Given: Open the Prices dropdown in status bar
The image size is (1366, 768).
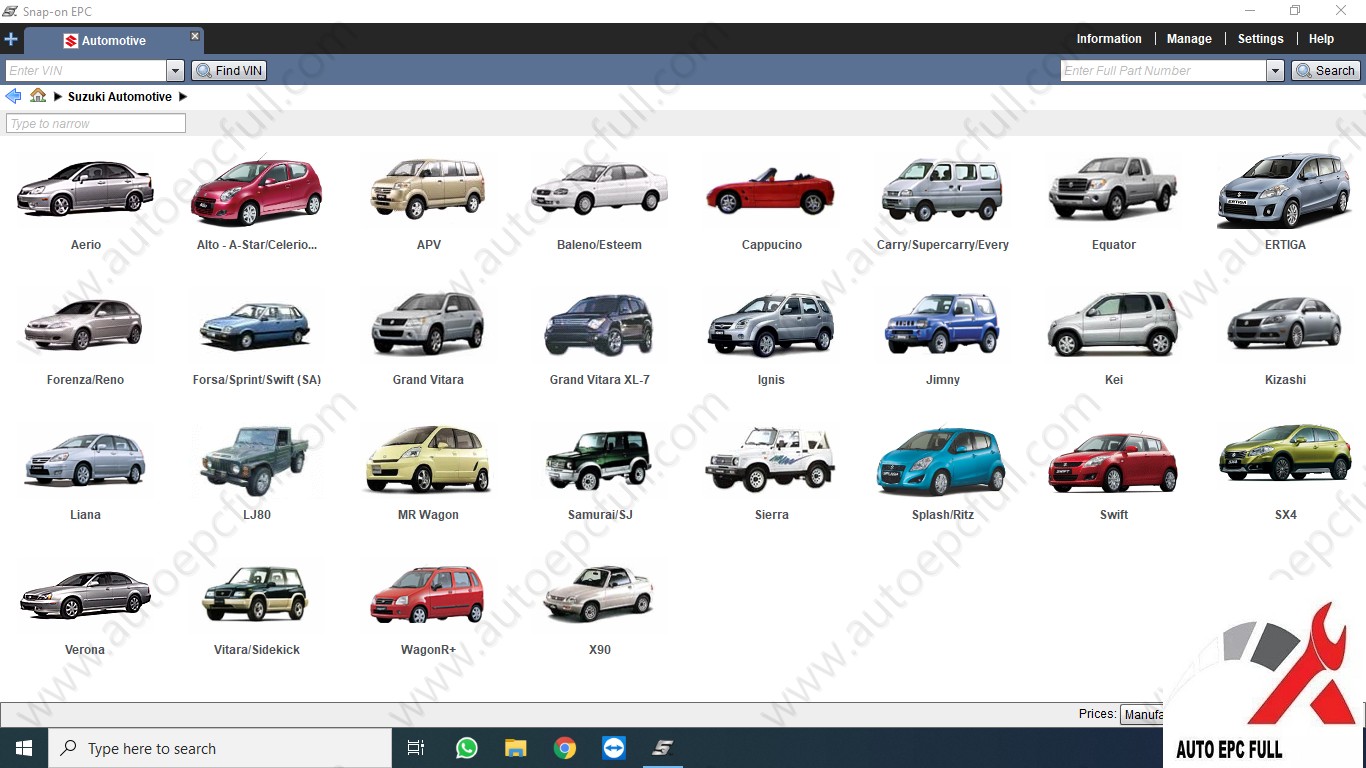Looking at the screenshot, I should [1142, 714].
